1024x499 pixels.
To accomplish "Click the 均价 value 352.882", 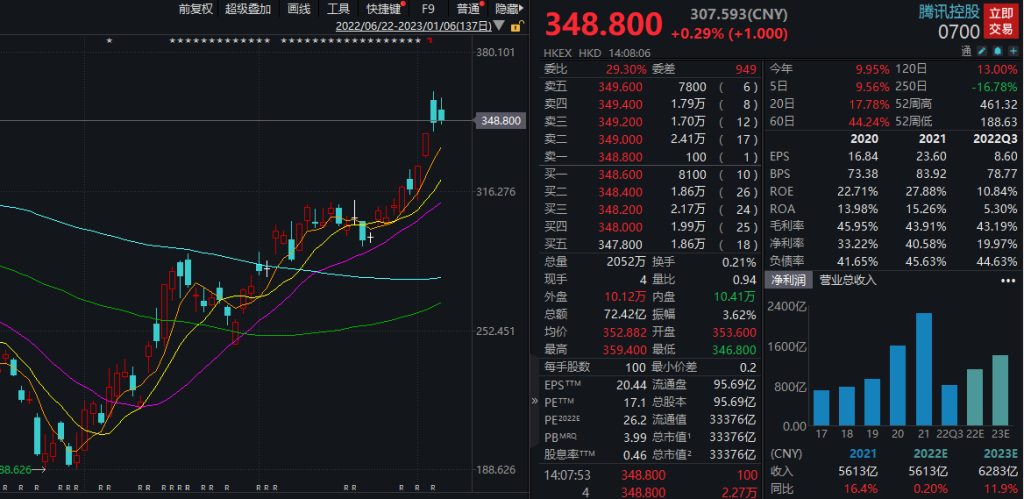I will coord(622,332).
